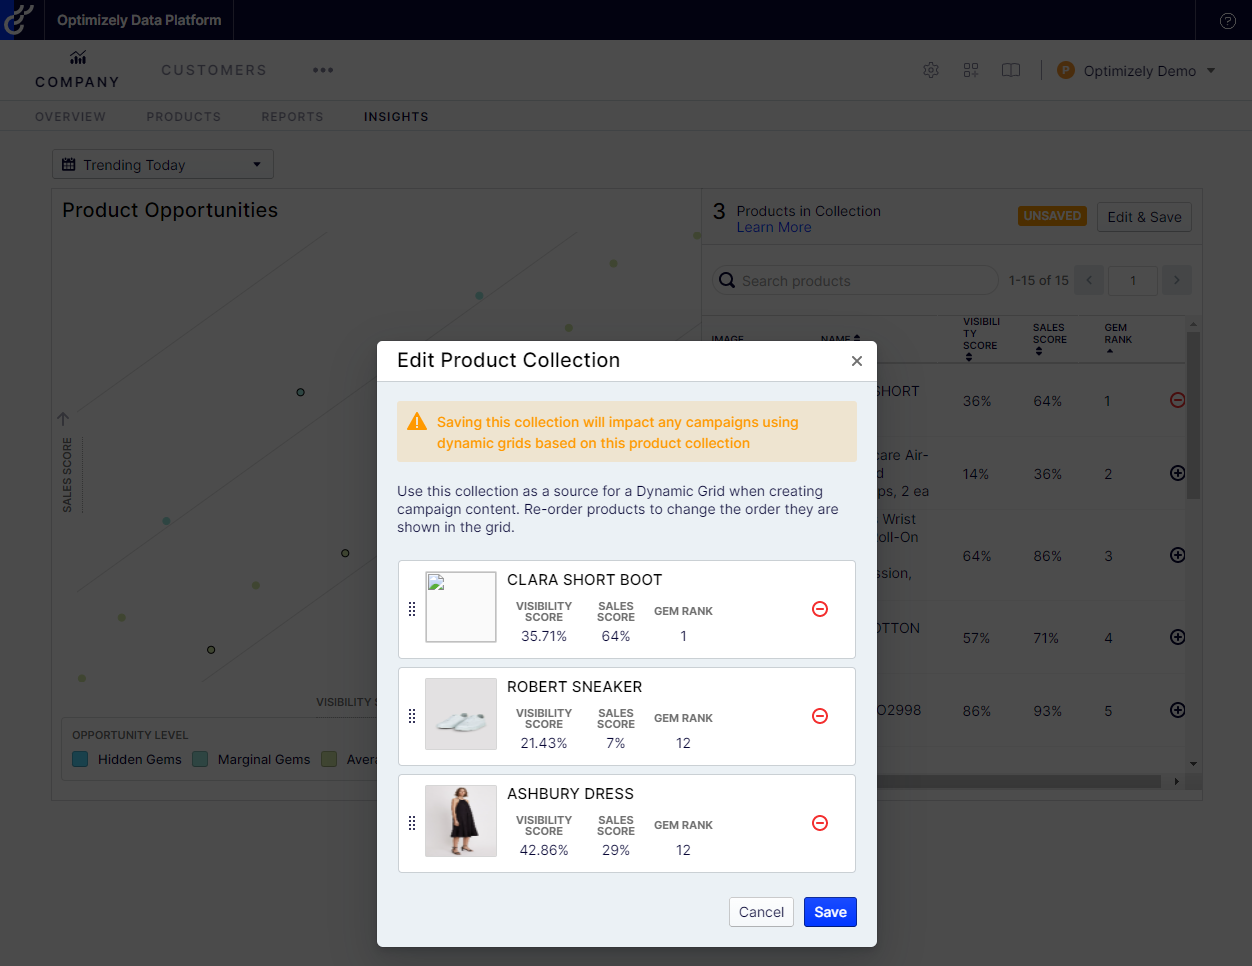Click the page number input field
Screen dimensions: 1252x966
tap(1133, 280)
